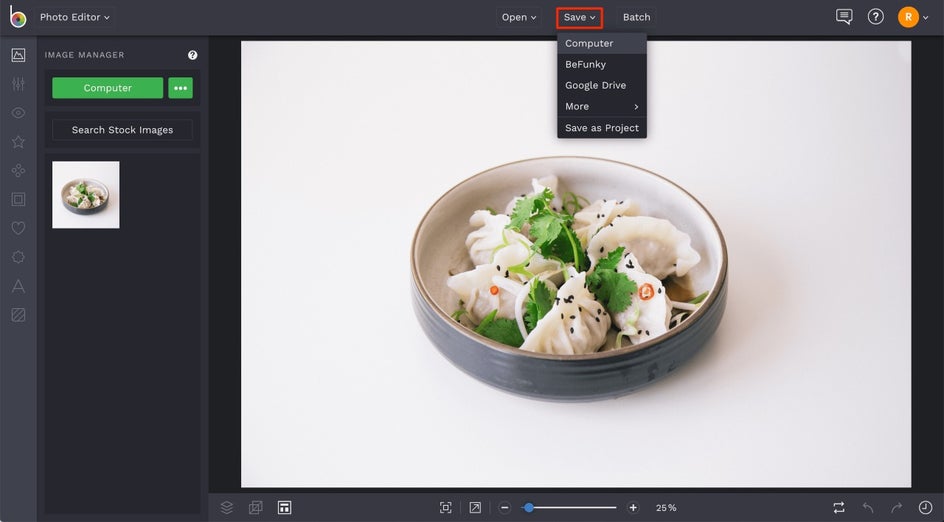Click the zoom slider handle
Screen dimensions: 944x522
pos(528,508)
